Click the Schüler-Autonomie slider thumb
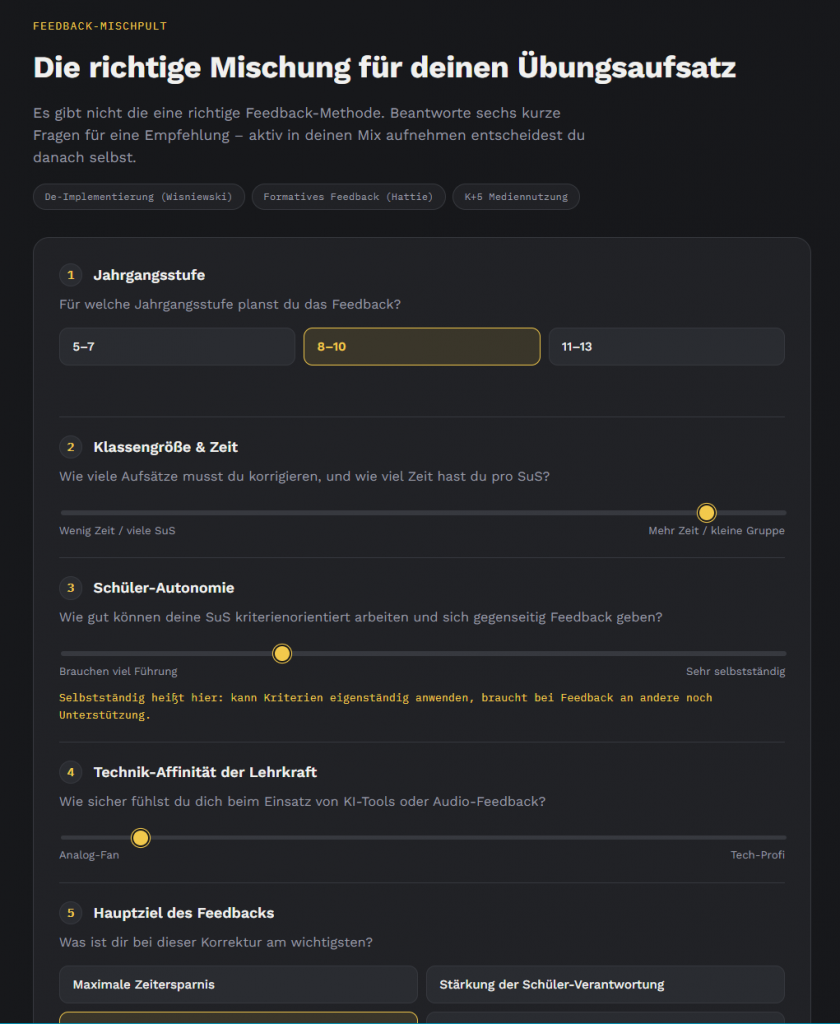Screen dimensions: 840x1024 [282, 653]
